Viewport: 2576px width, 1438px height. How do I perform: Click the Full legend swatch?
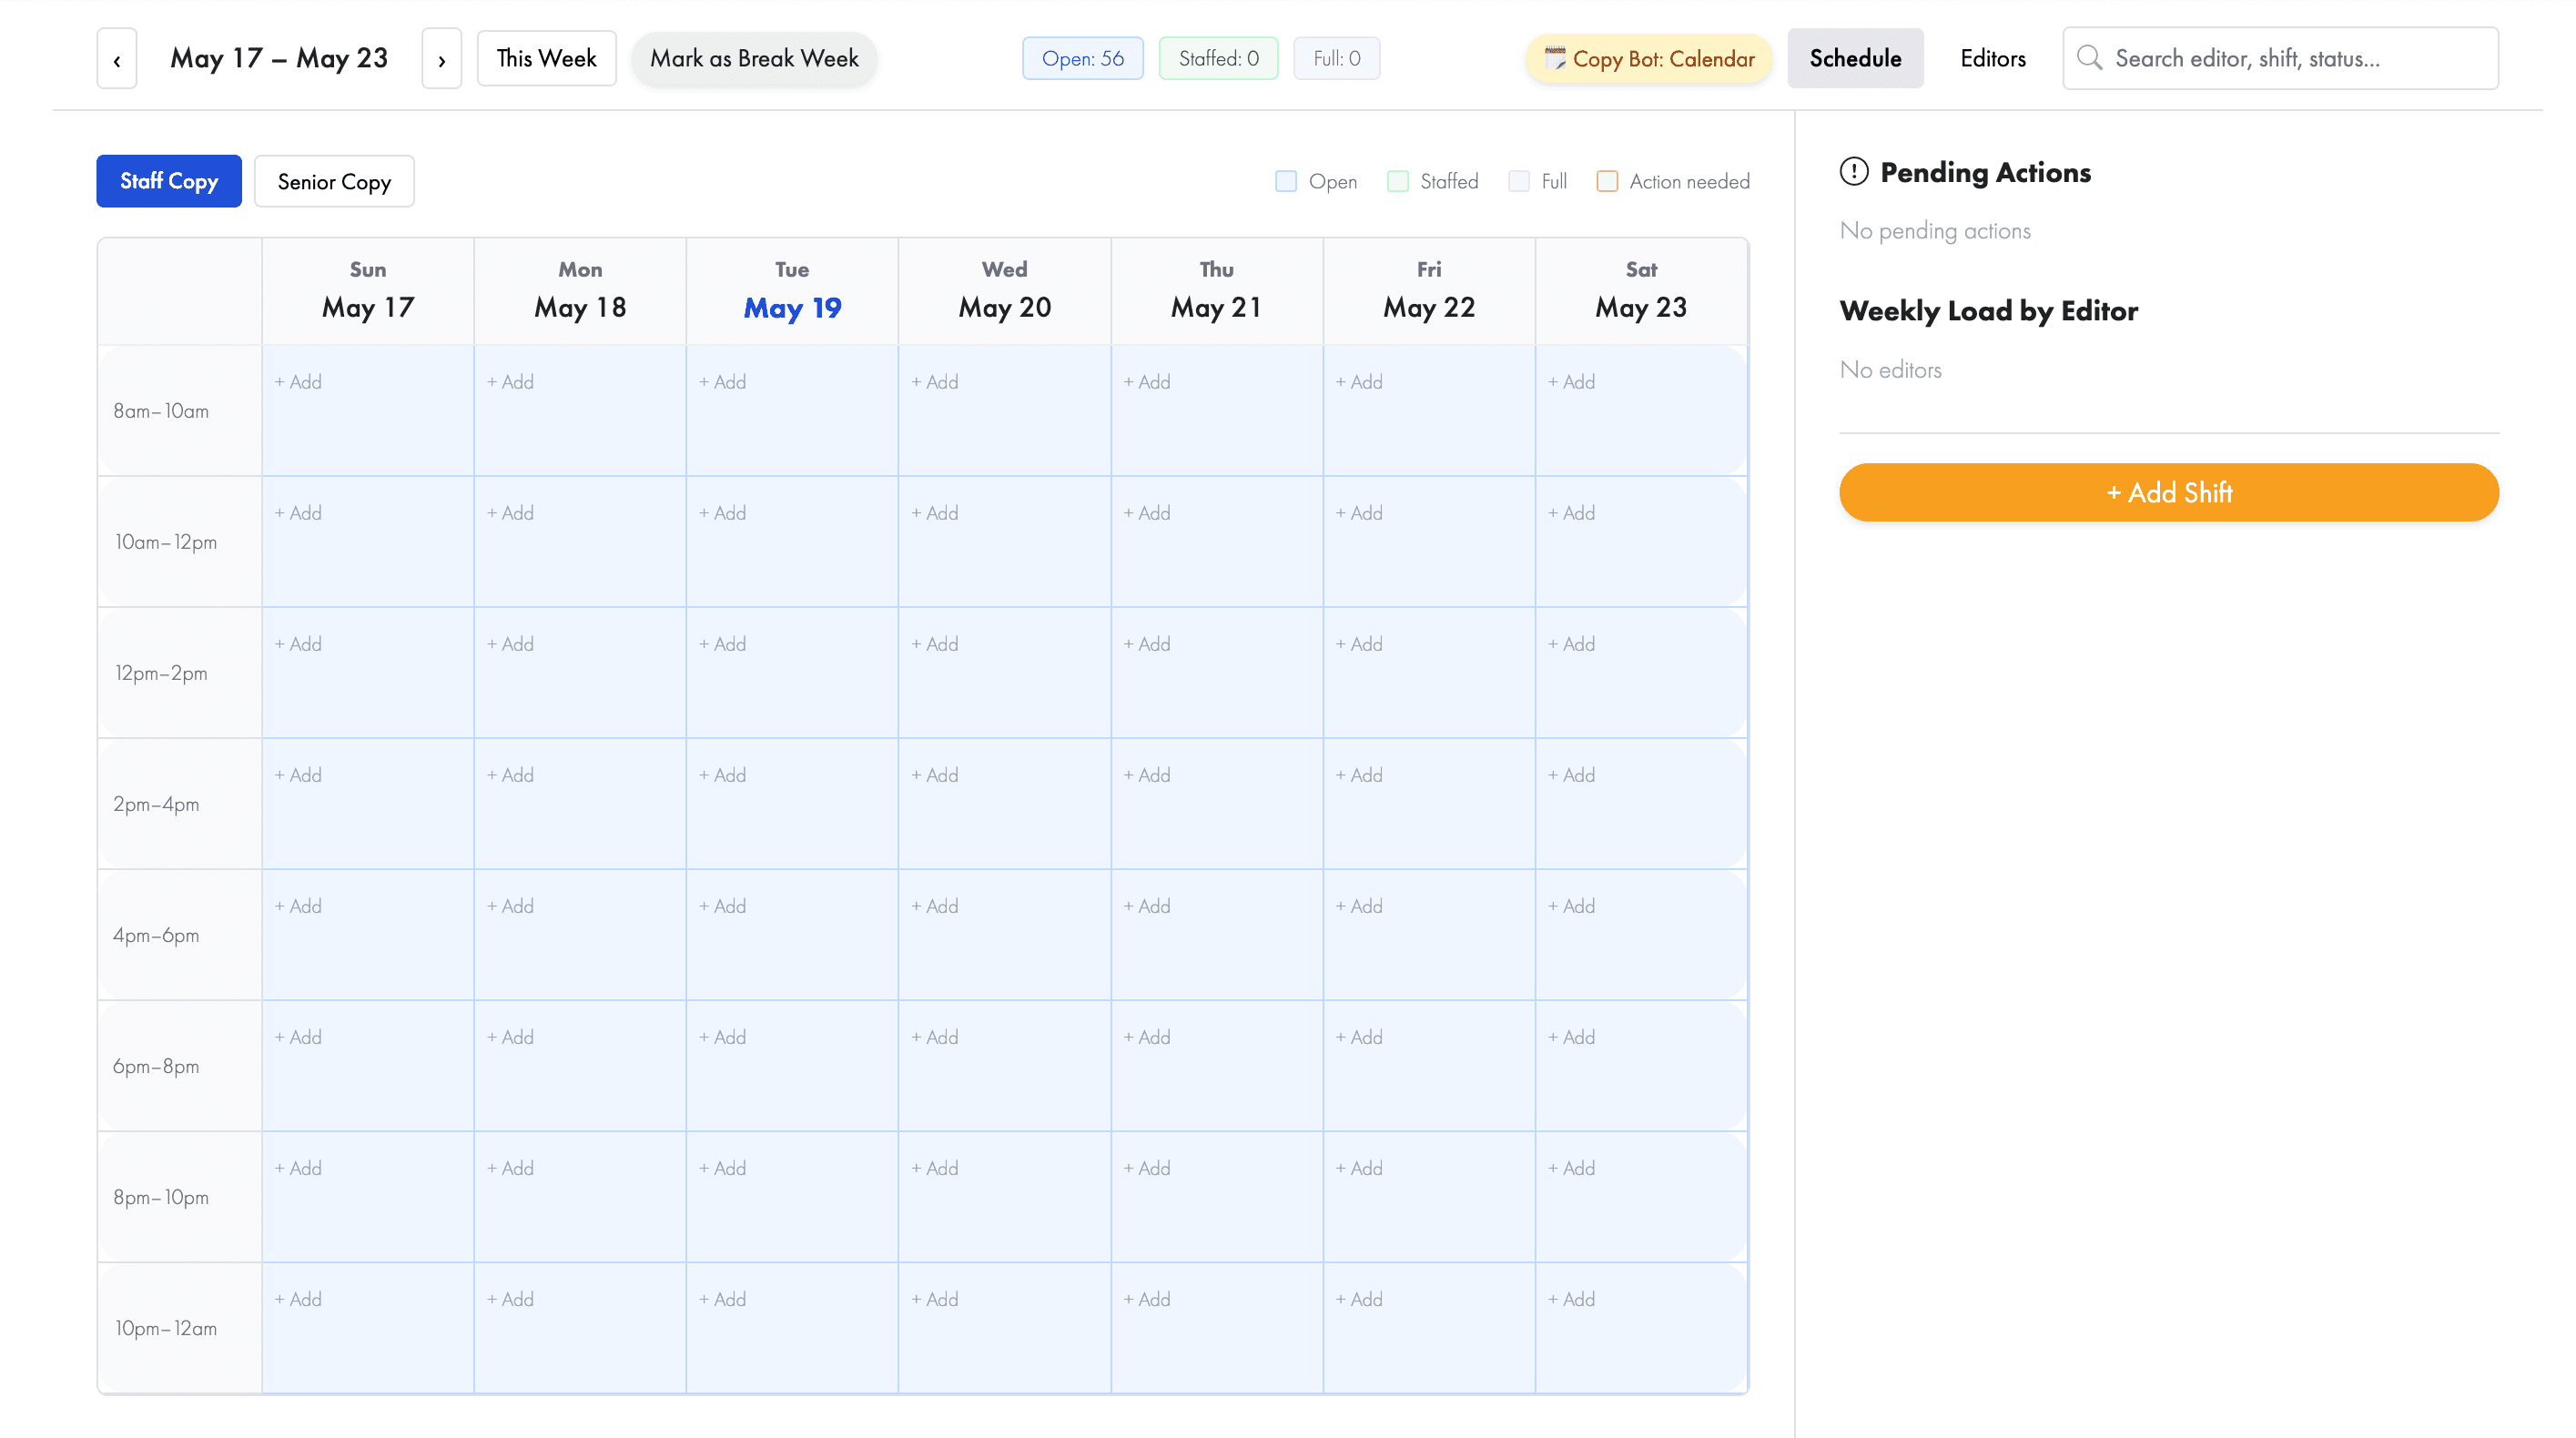coord(1519,181)
